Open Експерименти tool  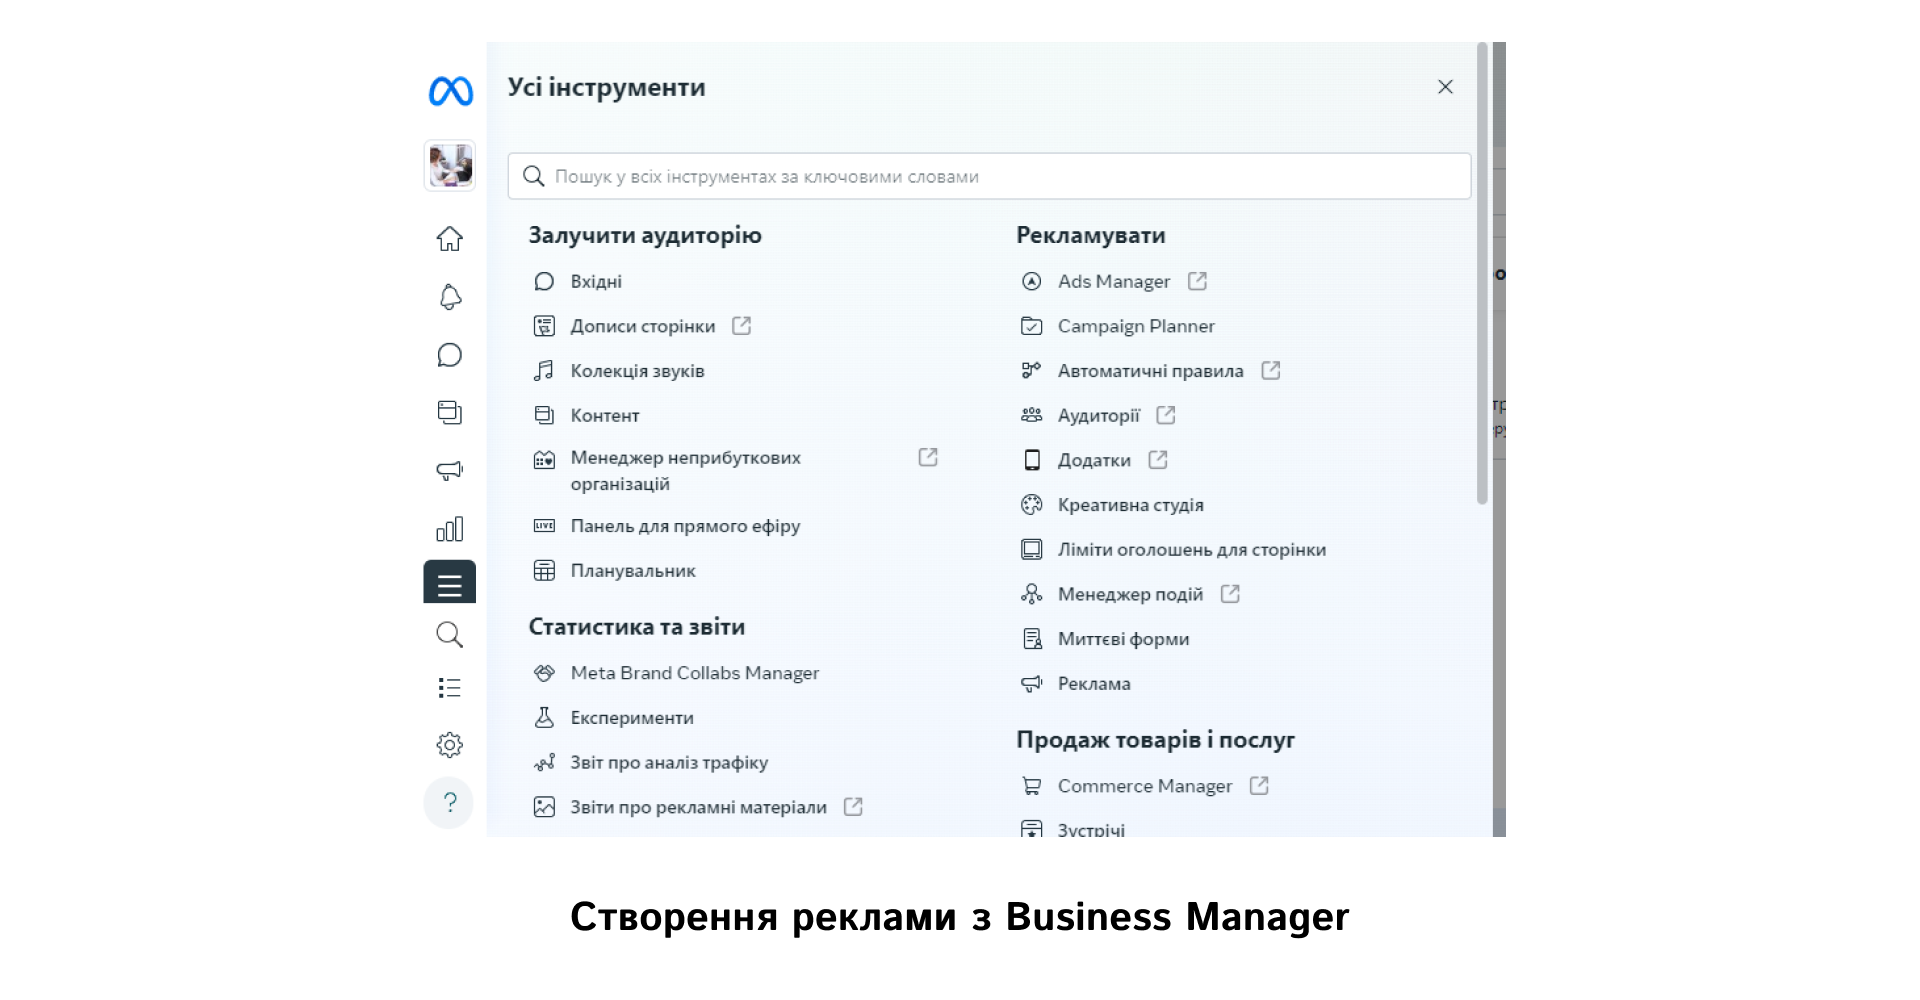tap(632, 718)
